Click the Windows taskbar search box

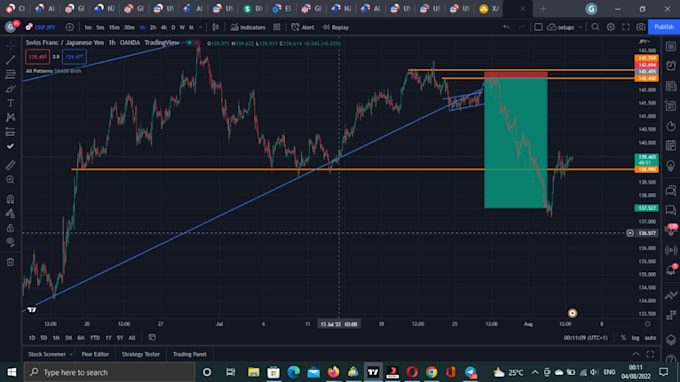[x=110, y=372]
